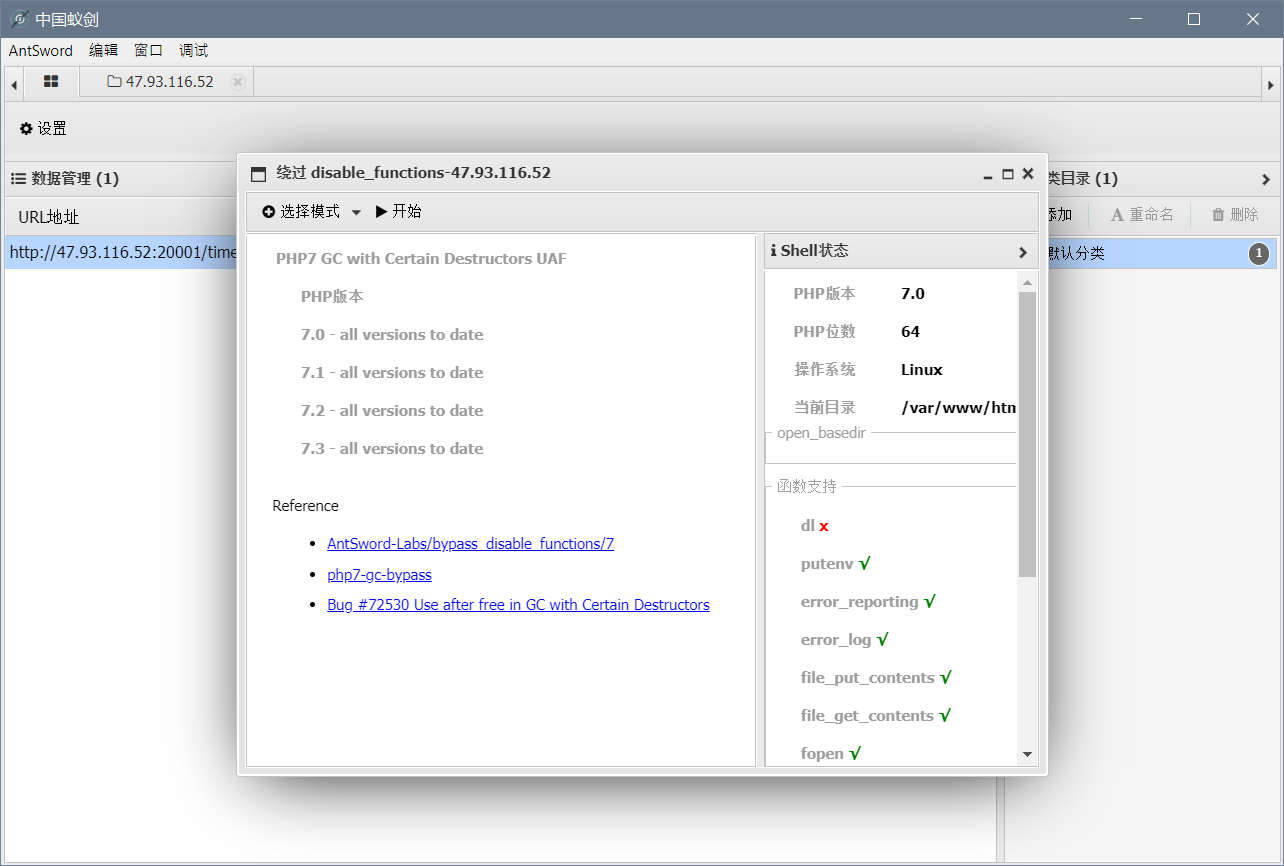The image size is (1284, 866).
Task: Close the bypass disable_functions dialog
Action: tap(1027, 173)
